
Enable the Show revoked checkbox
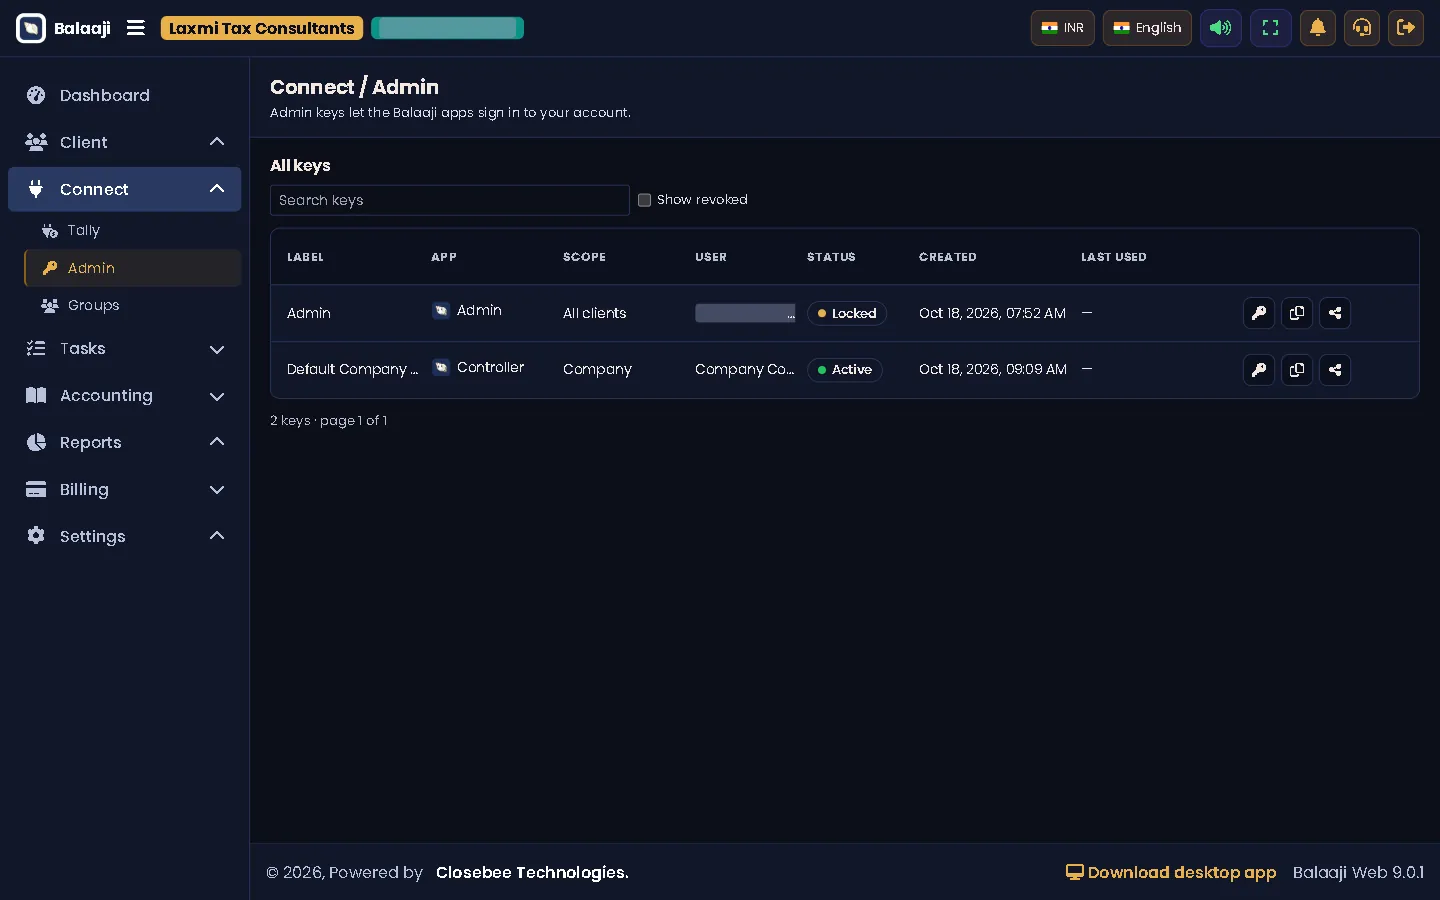coord(644,200)
